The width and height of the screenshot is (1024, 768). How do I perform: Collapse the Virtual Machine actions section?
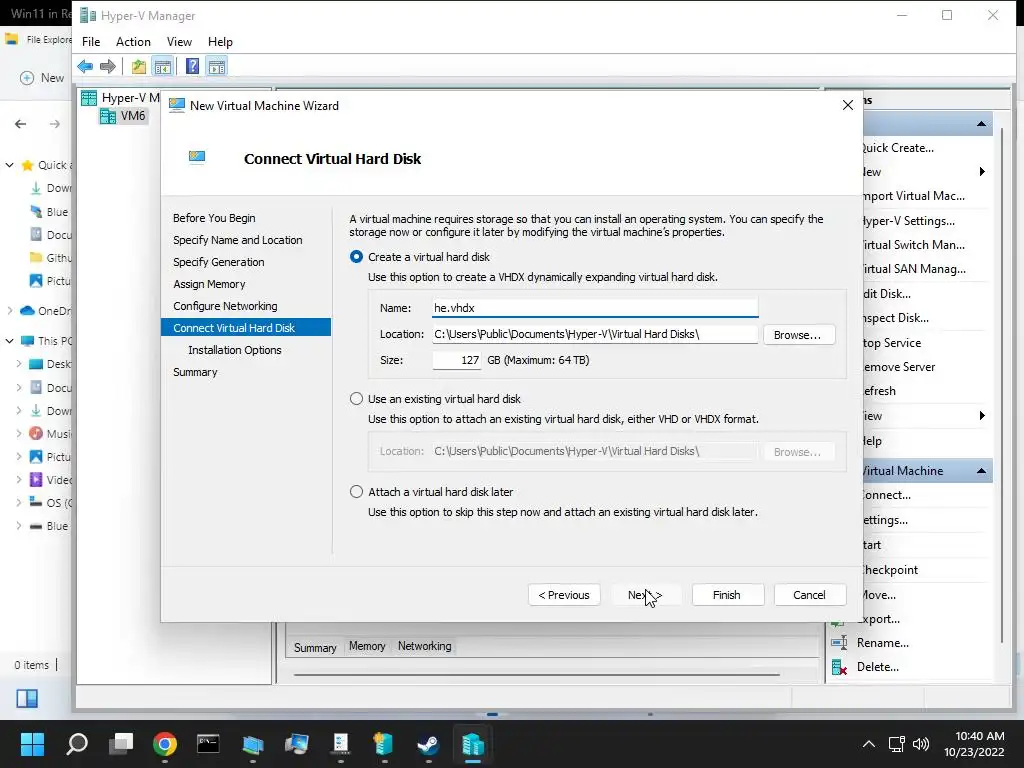click(981, 471)
